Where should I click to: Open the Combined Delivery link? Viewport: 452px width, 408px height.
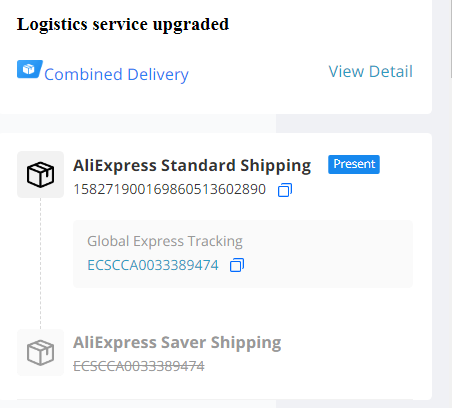(x=116, y=74)
